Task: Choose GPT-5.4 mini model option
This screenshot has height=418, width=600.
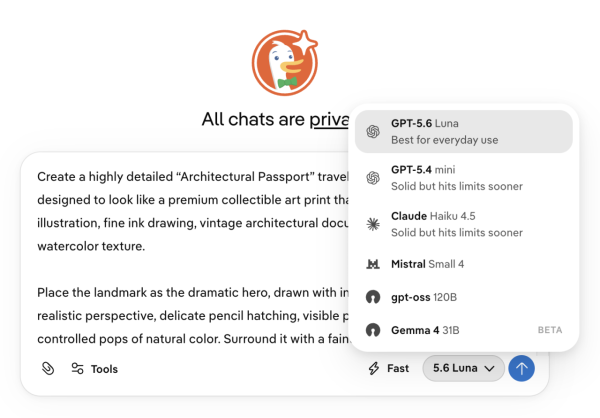Action: coord(464,178)
